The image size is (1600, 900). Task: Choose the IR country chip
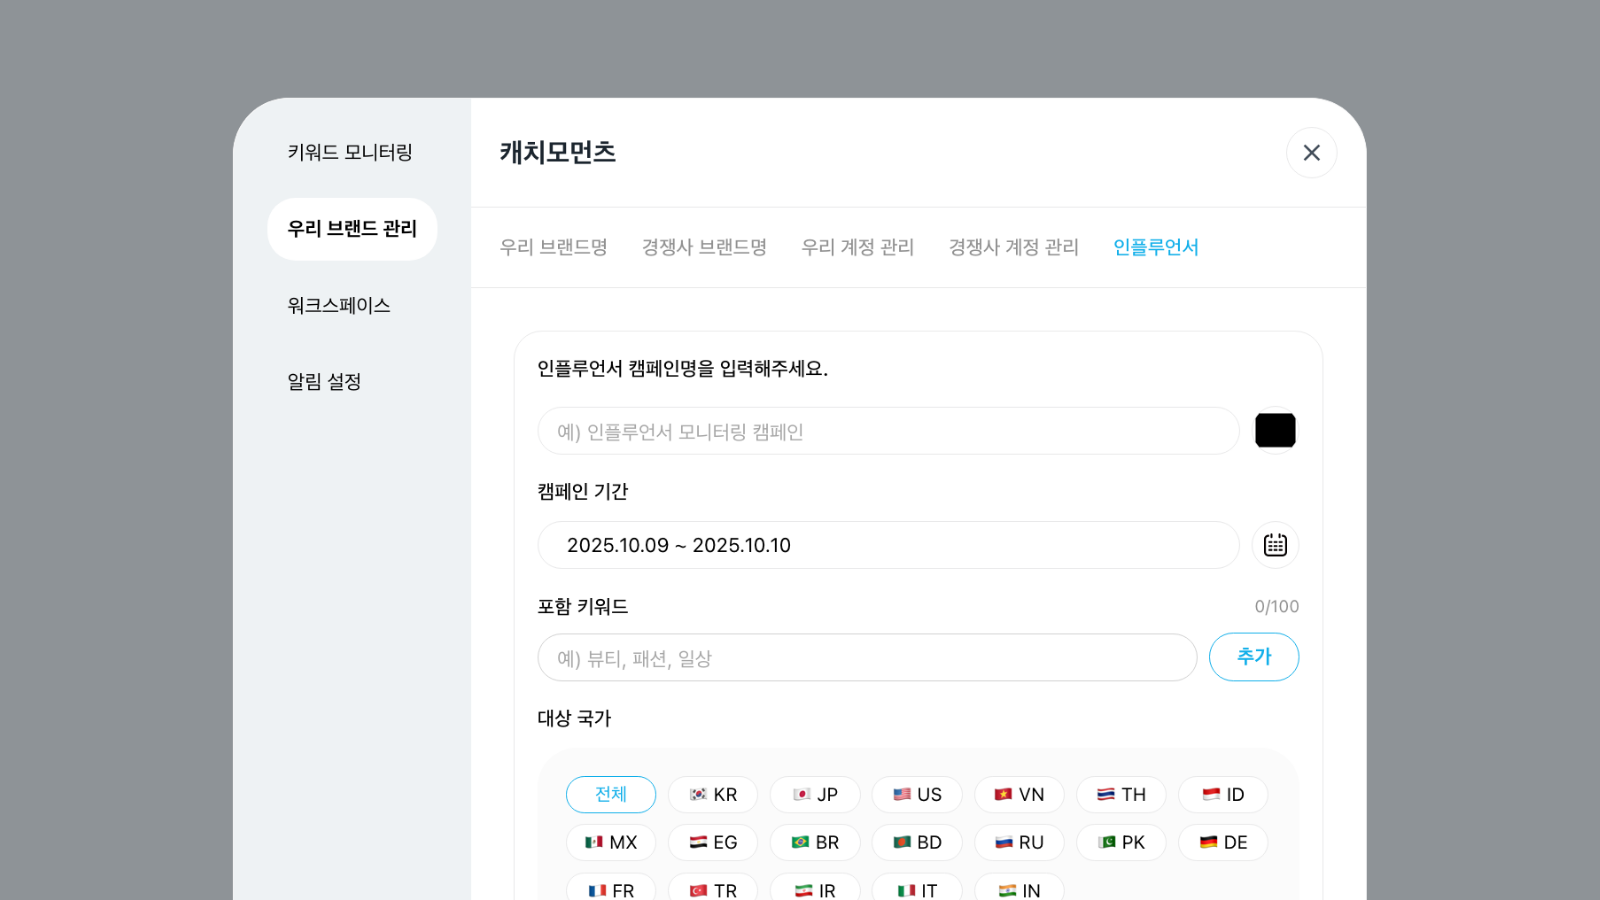pyautogui.click(x=815, y=887)
